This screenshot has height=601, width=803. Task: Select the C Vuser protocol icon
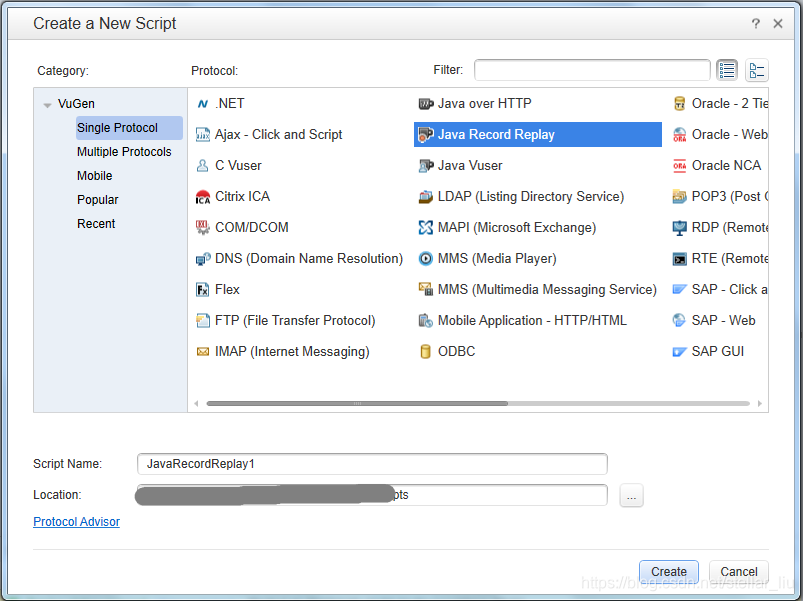[203, 166]
